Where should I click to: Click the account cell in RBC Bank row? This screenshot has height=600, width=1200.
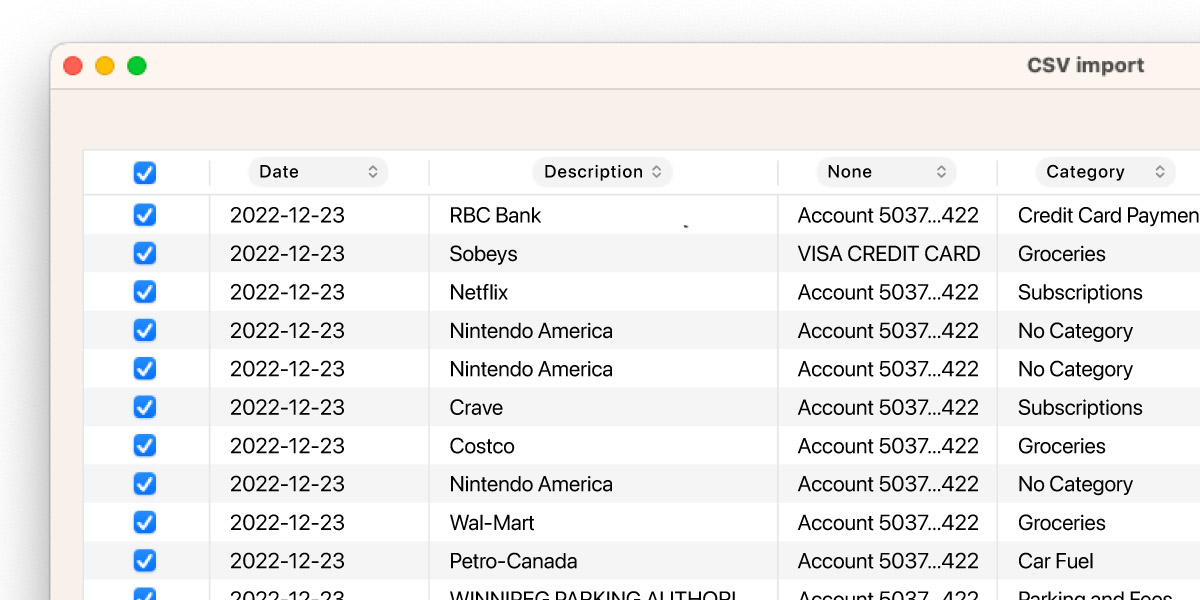pyautogui.click(x=888, y=215)
